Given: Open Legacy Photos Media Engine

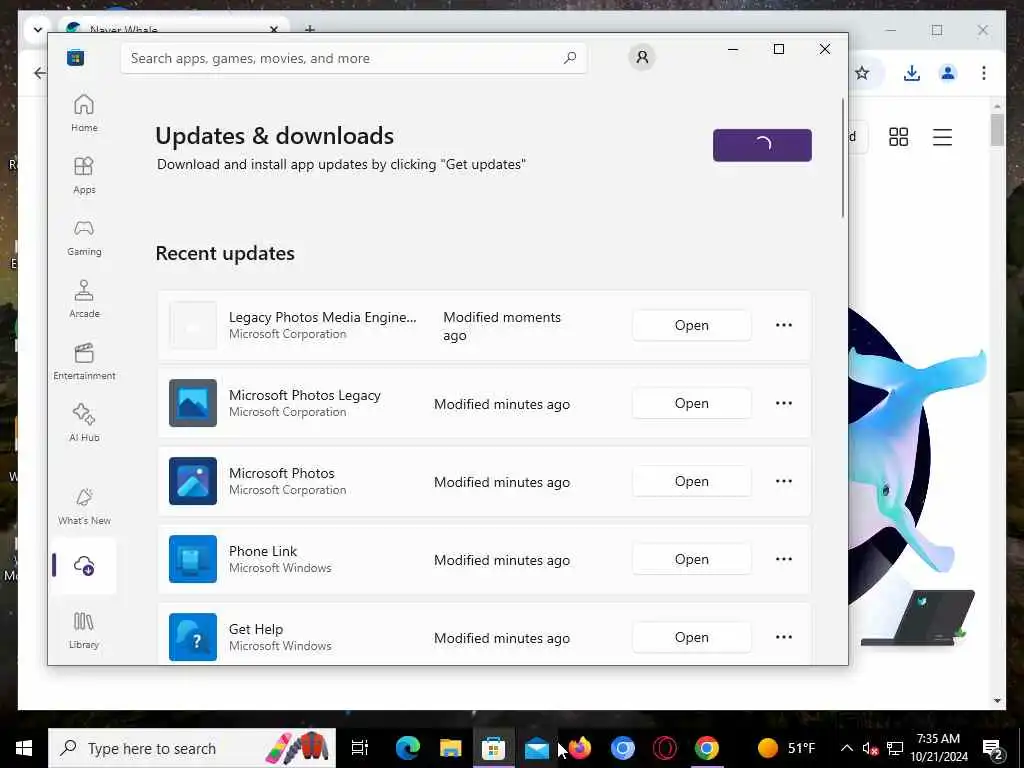Looking at the screenshot, I should click(692, 325).
